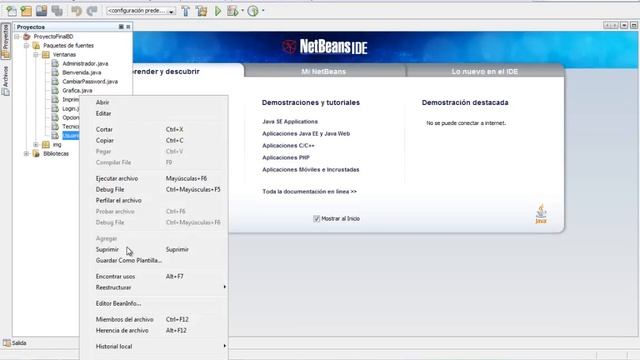
Task: Switch to Aprender y descubrir tab
Action: pyautogui.click(x=188, y=71)
